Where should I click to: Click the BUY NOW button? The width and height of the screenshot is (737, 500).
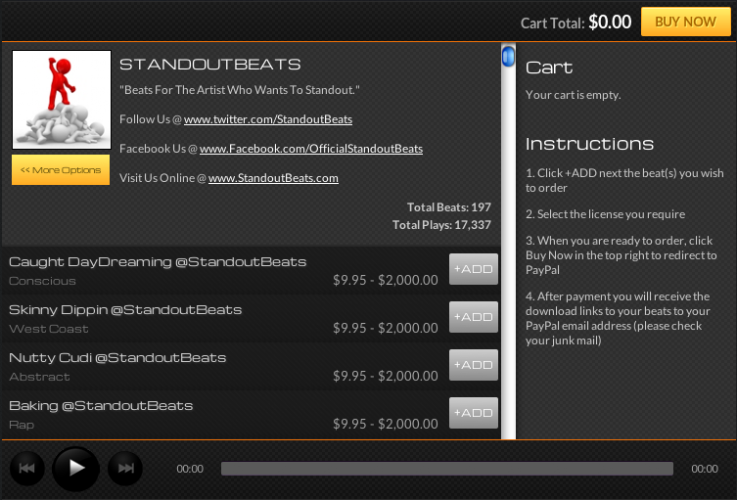click(x=685, y=22)
